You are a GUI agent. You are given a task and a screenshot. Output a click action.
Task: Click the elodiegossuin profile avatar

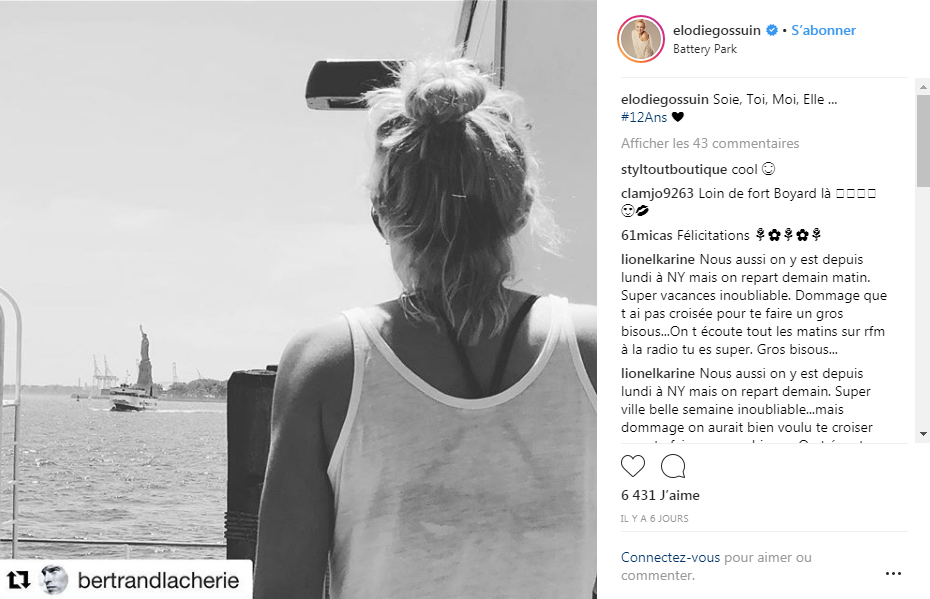click(641, 39)
